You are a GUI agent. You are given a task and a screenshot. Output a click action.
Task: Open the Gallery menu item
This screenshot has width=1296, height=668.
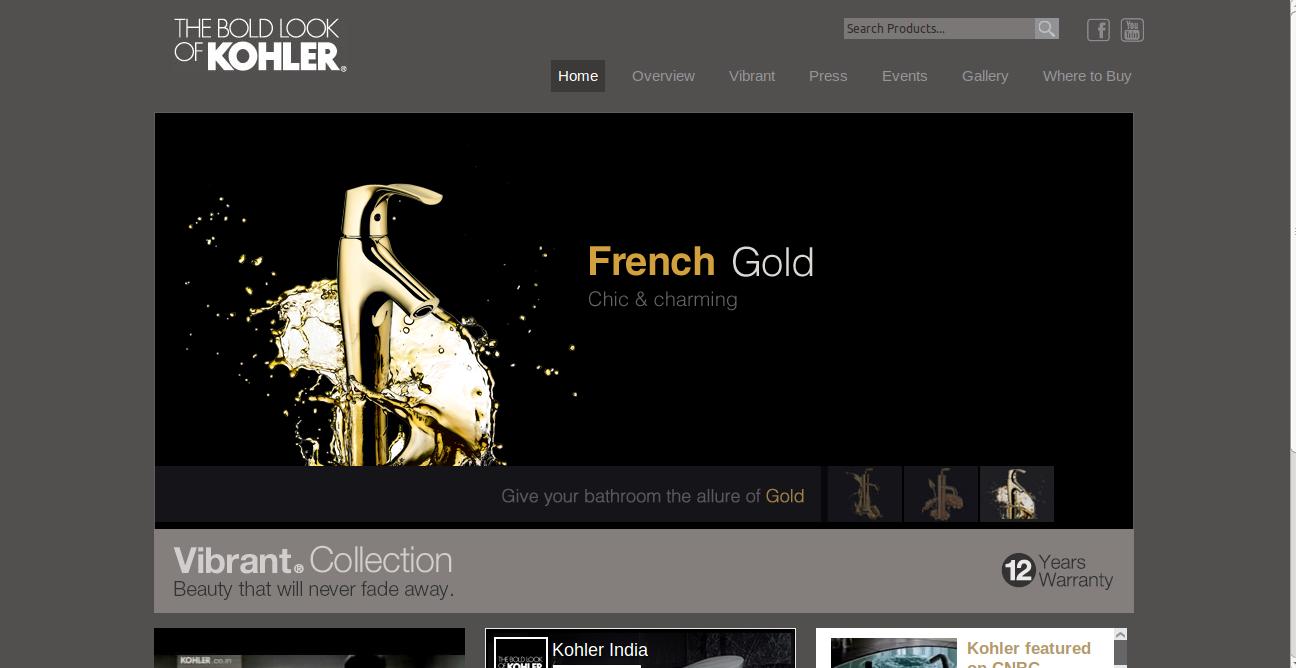[x=985, y=76]
